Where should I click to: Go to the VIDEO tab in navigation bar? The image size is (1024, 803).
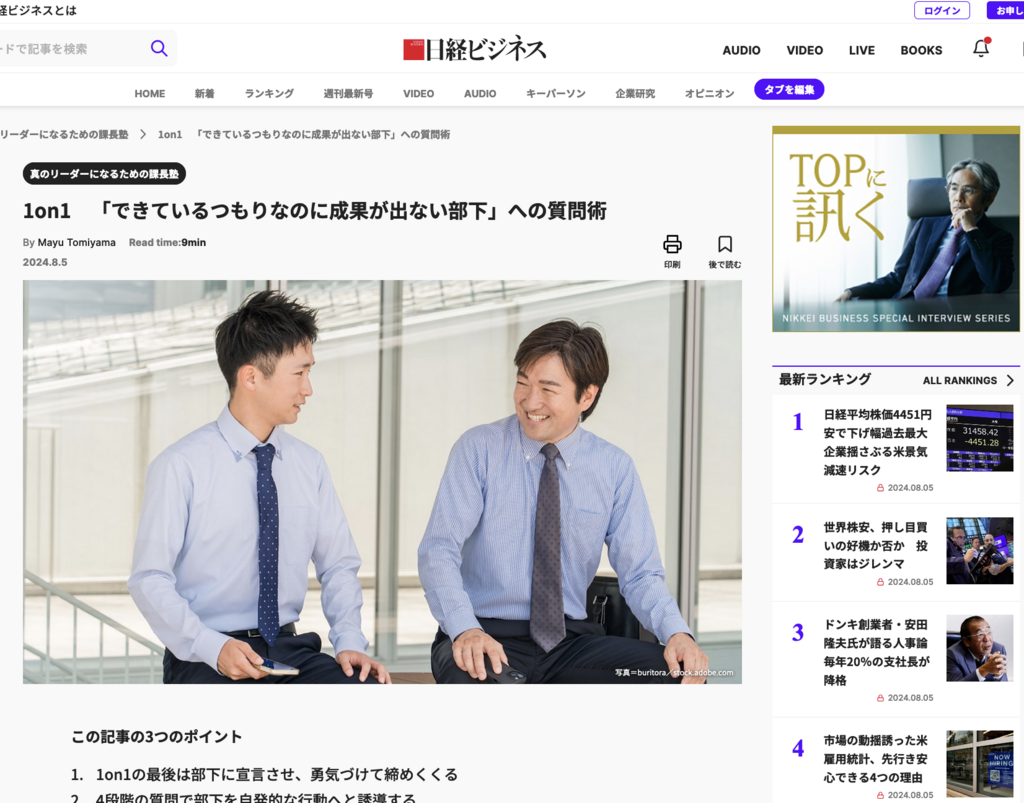(419, 93)
